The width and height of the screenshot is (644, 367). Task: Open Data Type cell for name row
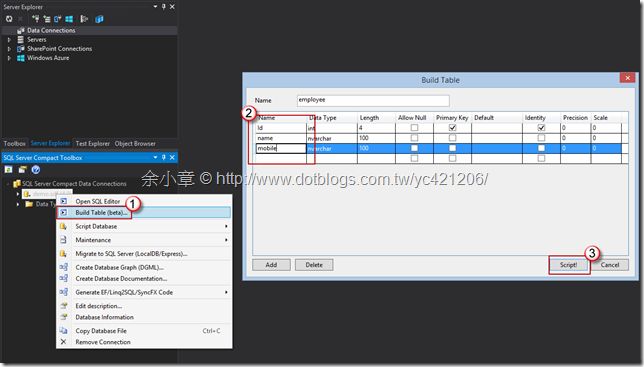click(x=332, y=138)
